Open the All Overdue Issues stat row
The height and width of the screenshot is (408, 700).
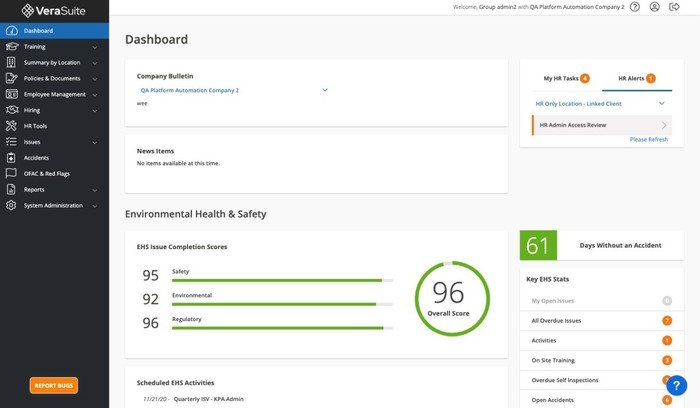pyautogui.click(x=602, y=321)
